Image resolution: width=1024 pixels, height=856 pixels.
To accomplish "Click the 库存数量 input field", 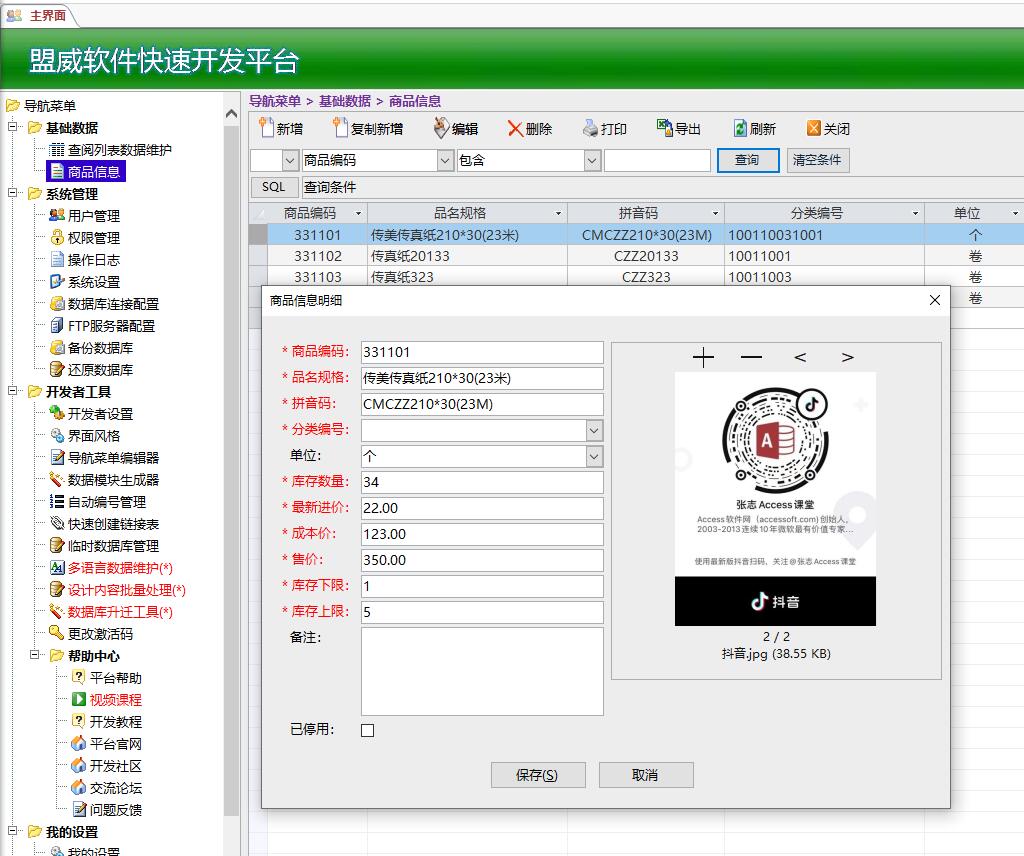I will (482, 482).
